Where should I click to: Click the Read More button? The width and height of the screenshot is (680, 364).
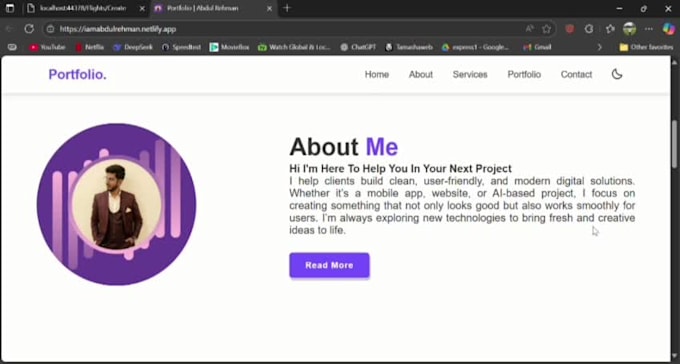[329, 265]
